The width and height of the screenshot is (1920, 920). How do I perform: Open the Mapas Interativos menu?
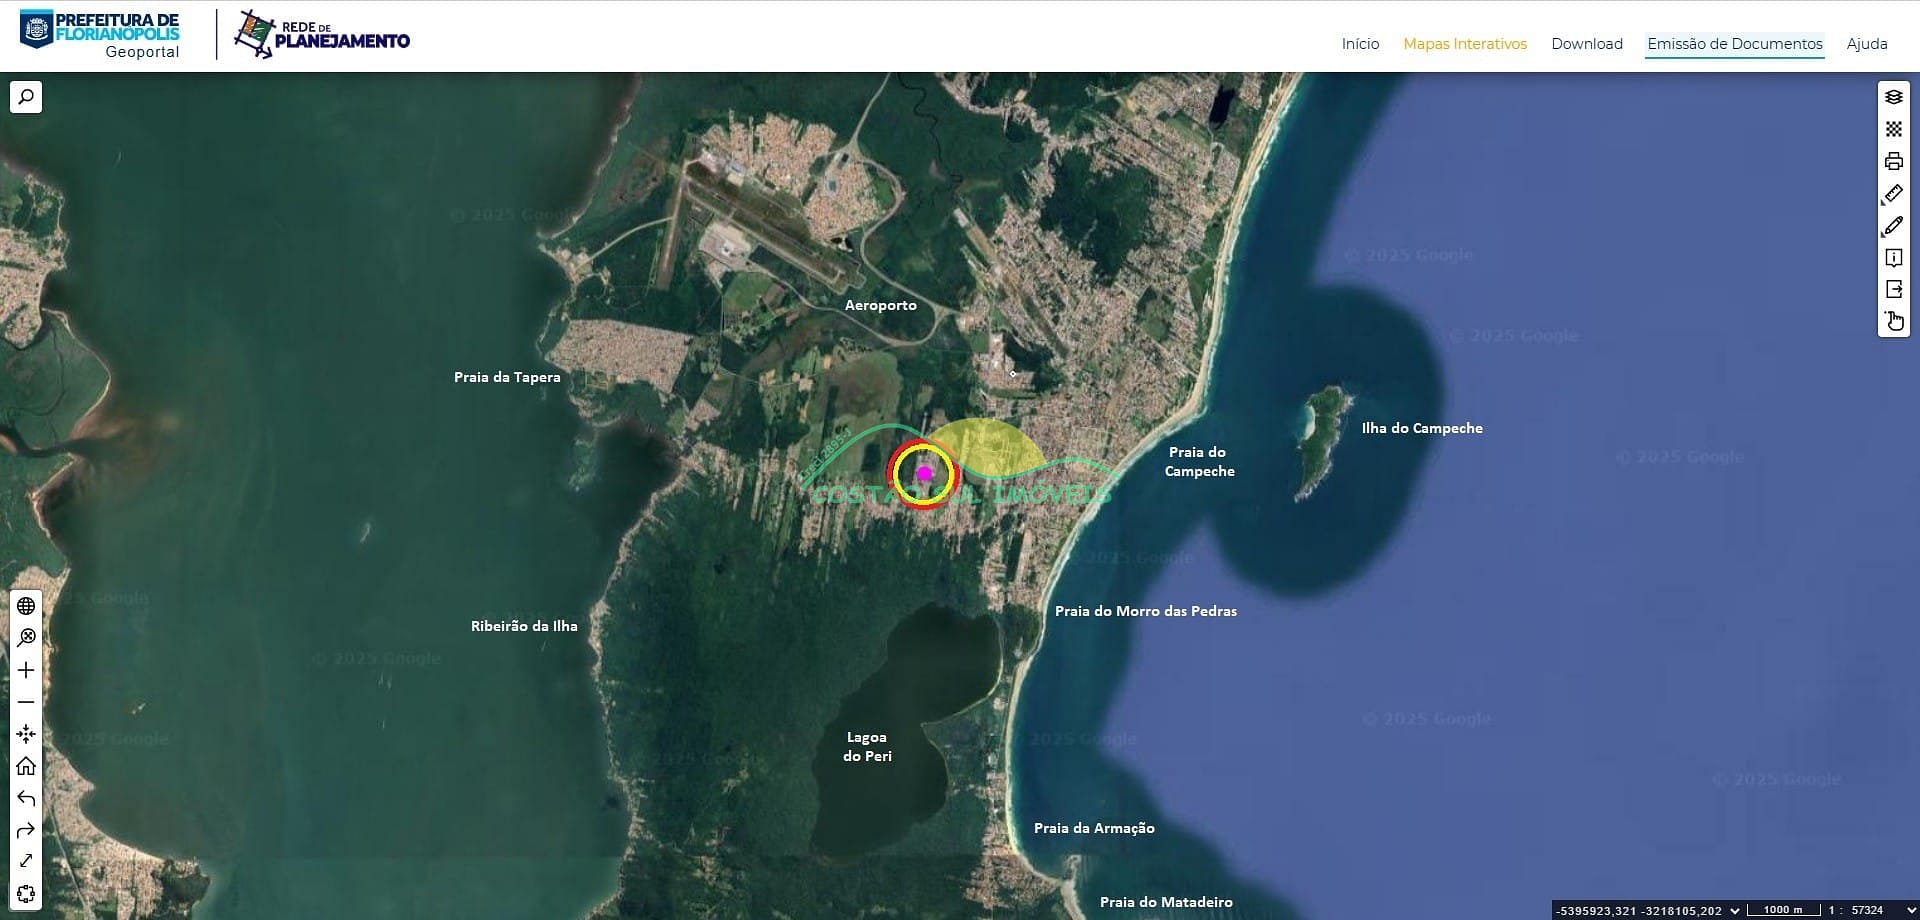tap(1464, 44)
